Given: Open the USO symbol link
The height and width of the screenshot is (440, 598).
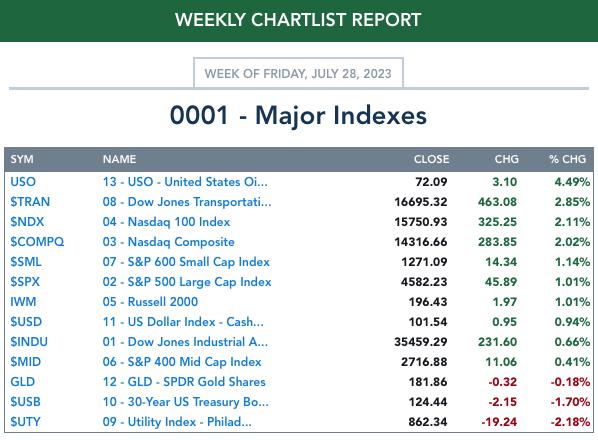Looking at the screenshot, I should pos(23,182).
